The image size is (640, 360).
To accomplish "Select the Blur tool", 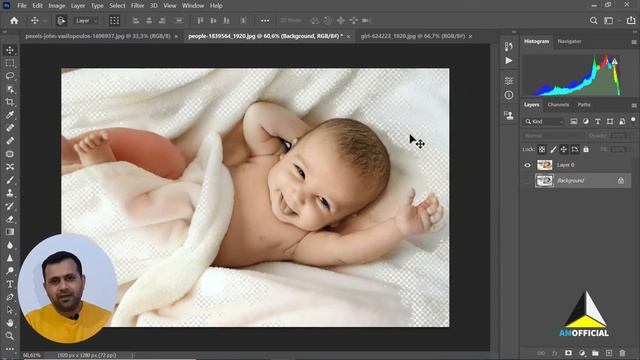I will coord(10,245).
